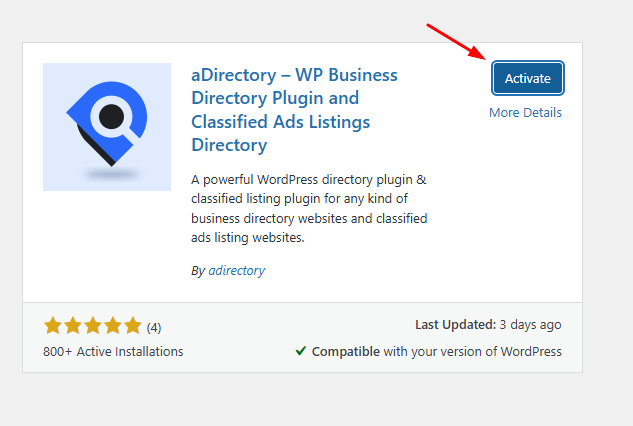Click the fifth rating star
633x426 pixels.
pyautogui.click(x=133, y=326)
